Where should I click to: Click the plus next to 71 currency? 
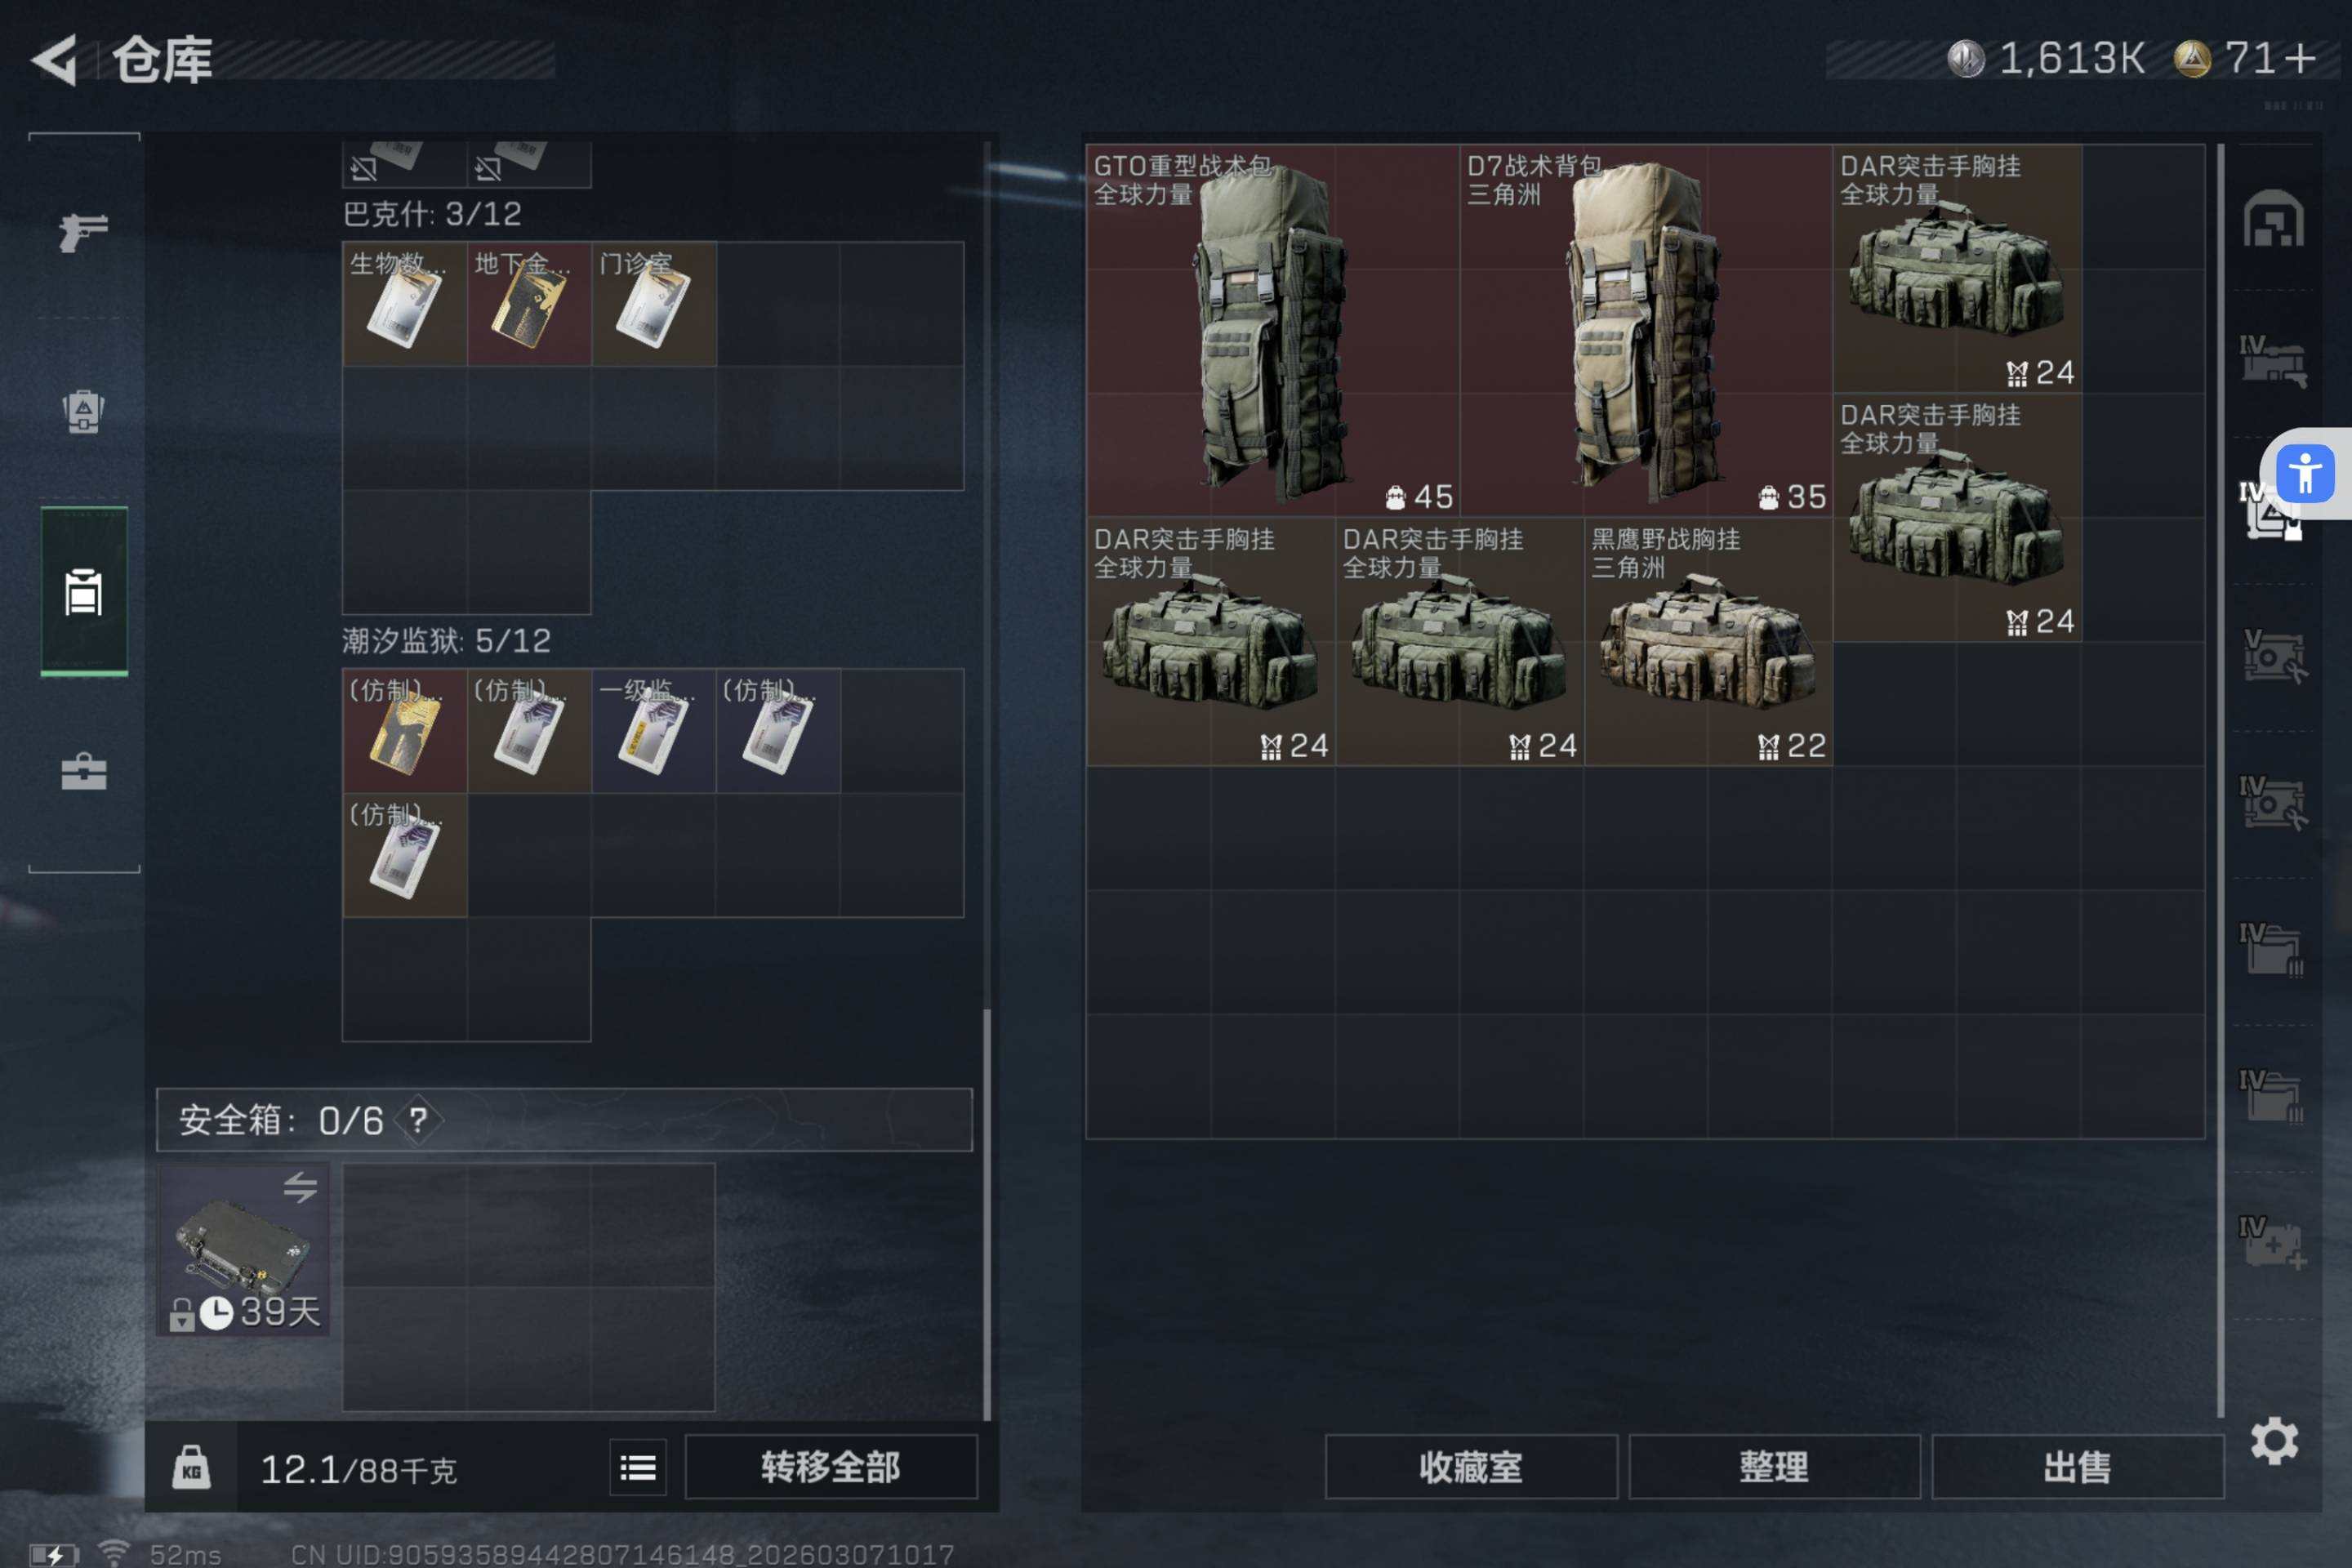pos(2300,59)
